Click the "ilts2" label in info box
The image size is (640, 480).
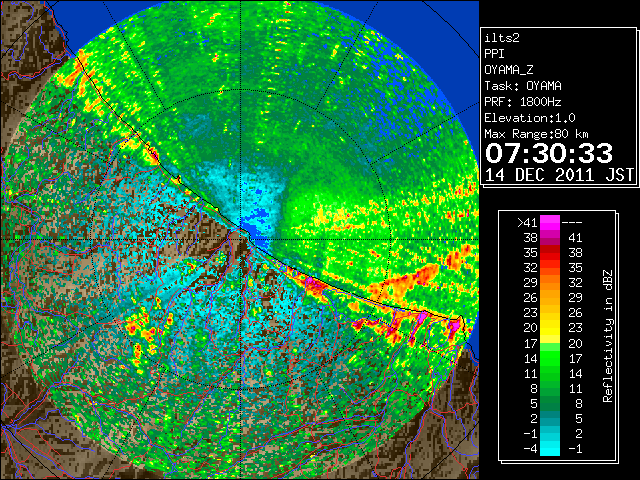pos(502,38)
